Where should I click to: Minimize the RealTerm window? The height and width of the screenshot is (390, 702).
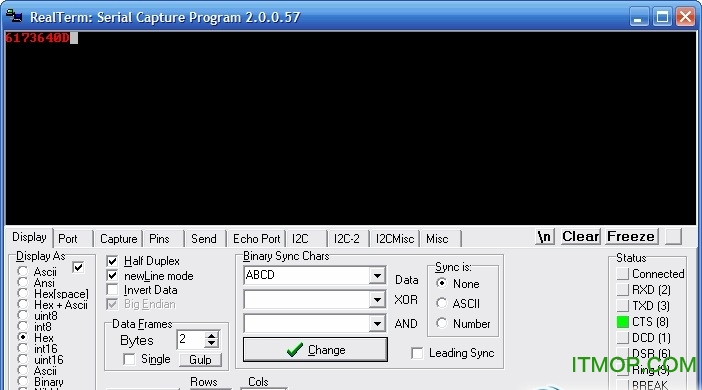(639, 17)
